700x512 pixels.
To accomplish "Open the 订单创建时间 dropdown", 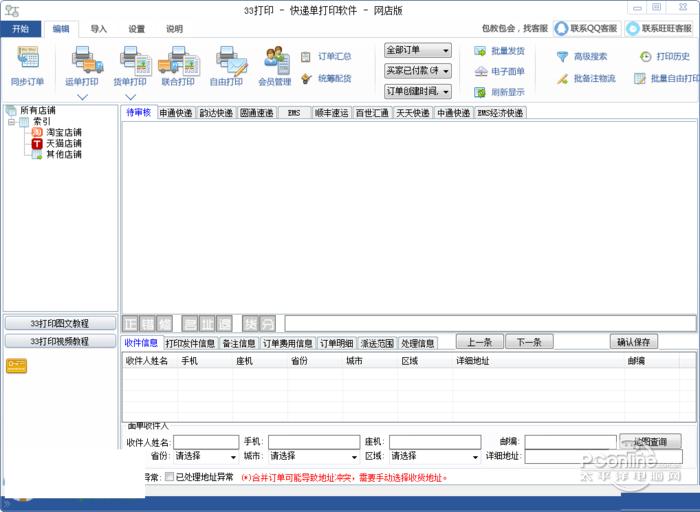I will click(x=417, y=91).
